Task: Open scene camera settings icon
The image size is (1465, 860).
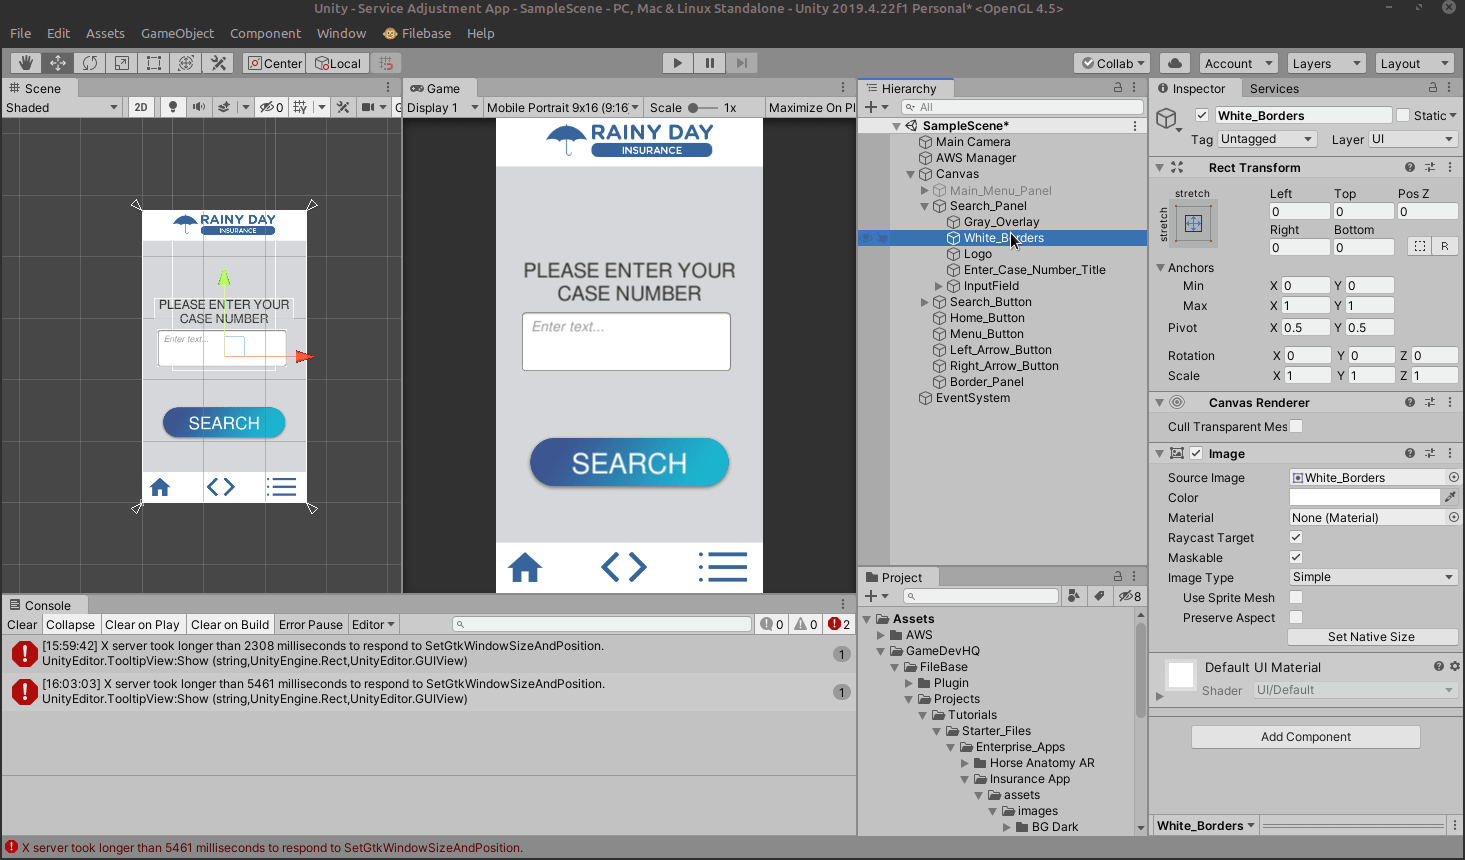Action: tap(368, 107)
